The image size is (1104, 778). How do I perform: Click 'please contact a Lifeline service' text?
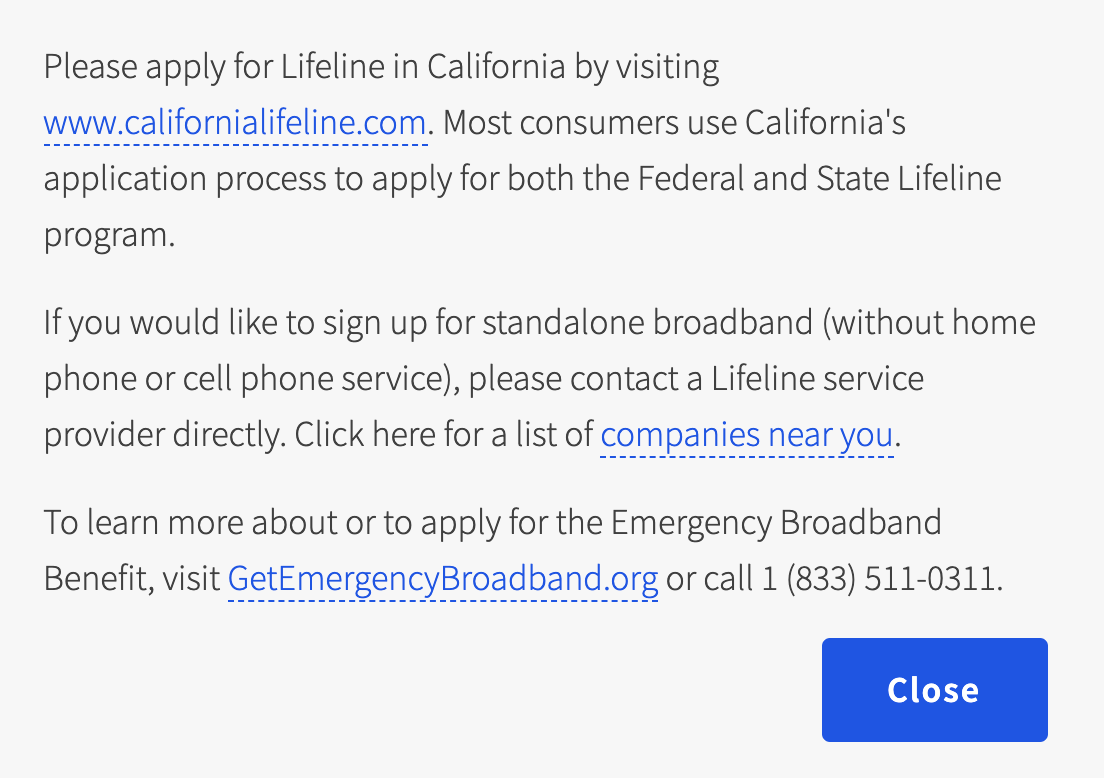point(696,379)
